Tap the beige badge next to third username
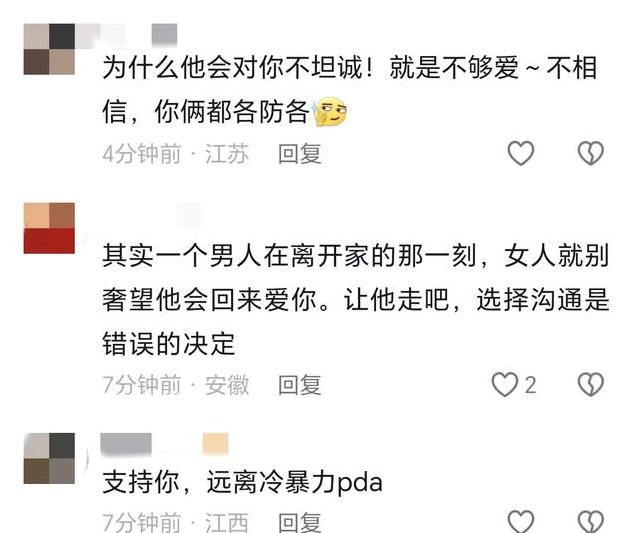 [x=216, y=443]
